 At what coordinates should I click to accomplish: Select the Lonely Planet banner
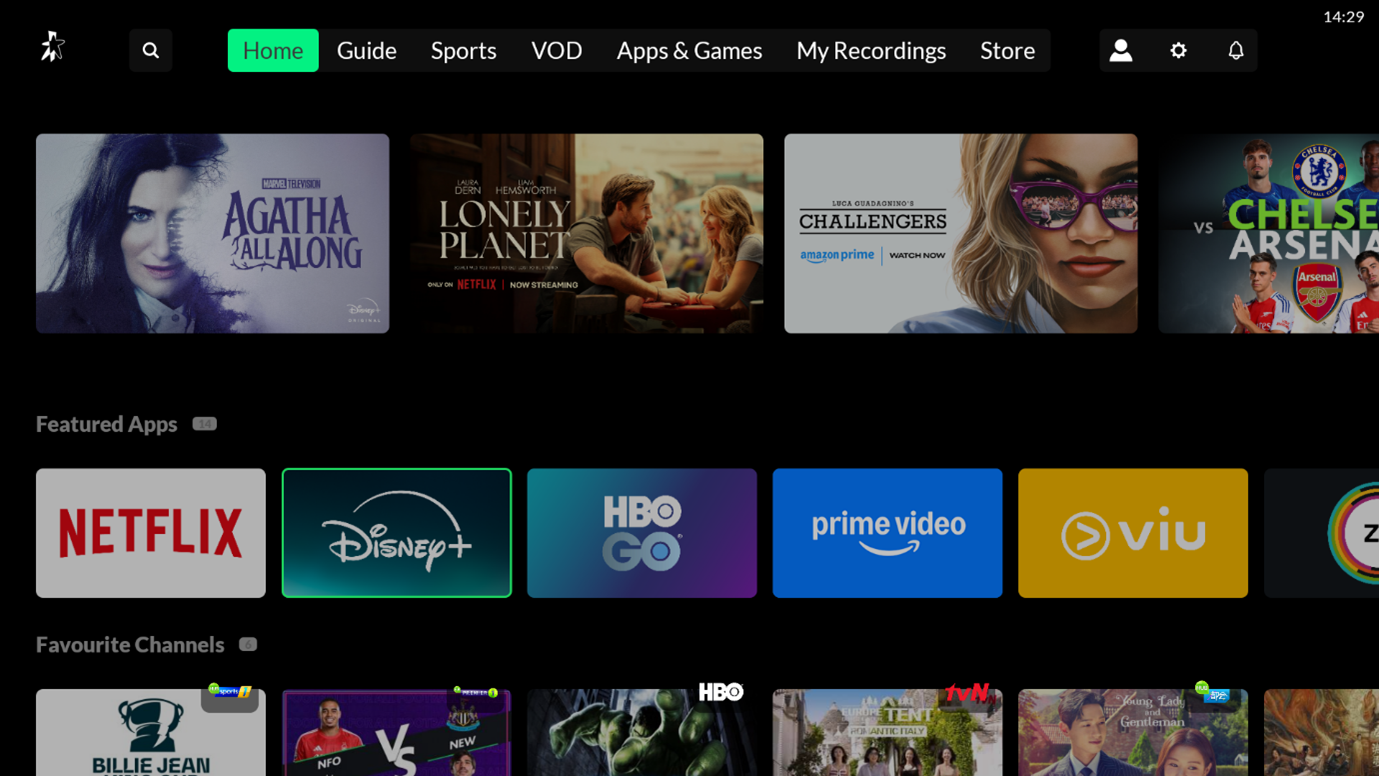587,233
